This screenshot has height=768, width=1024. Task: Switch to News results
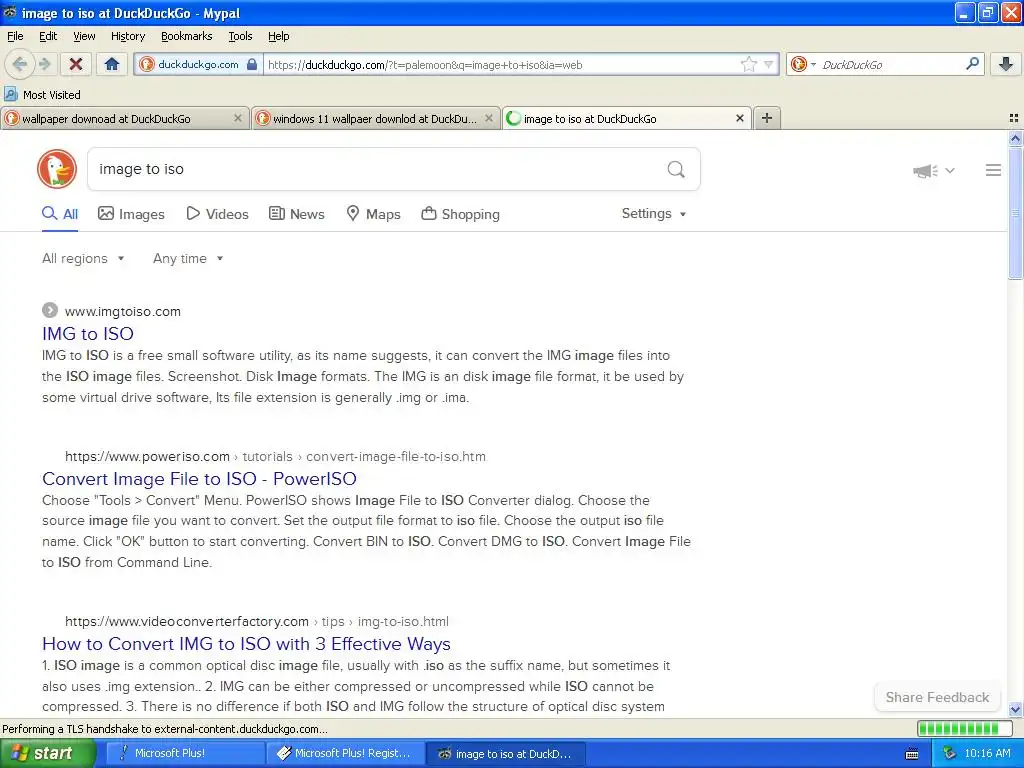297,214
